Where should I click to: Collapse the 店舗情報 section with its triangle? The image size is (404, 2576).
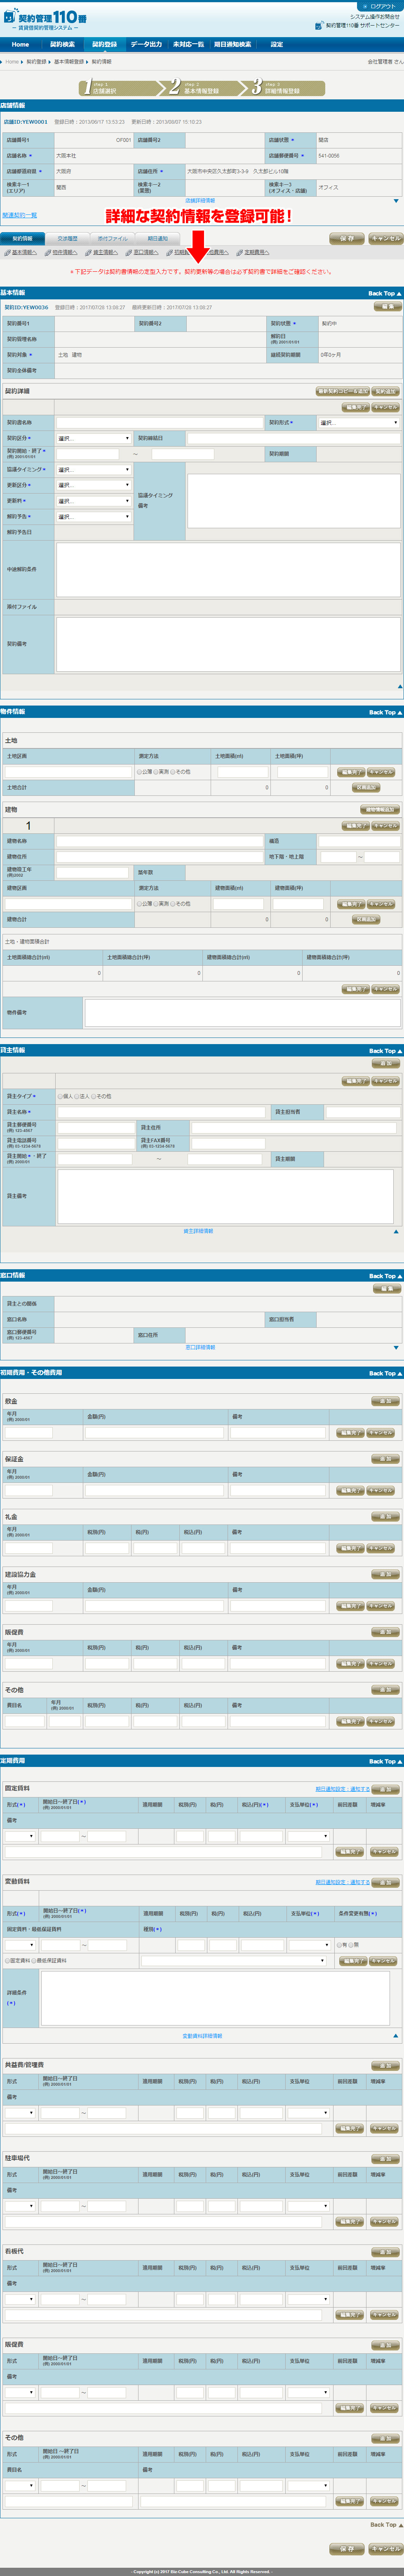[396, 201]
